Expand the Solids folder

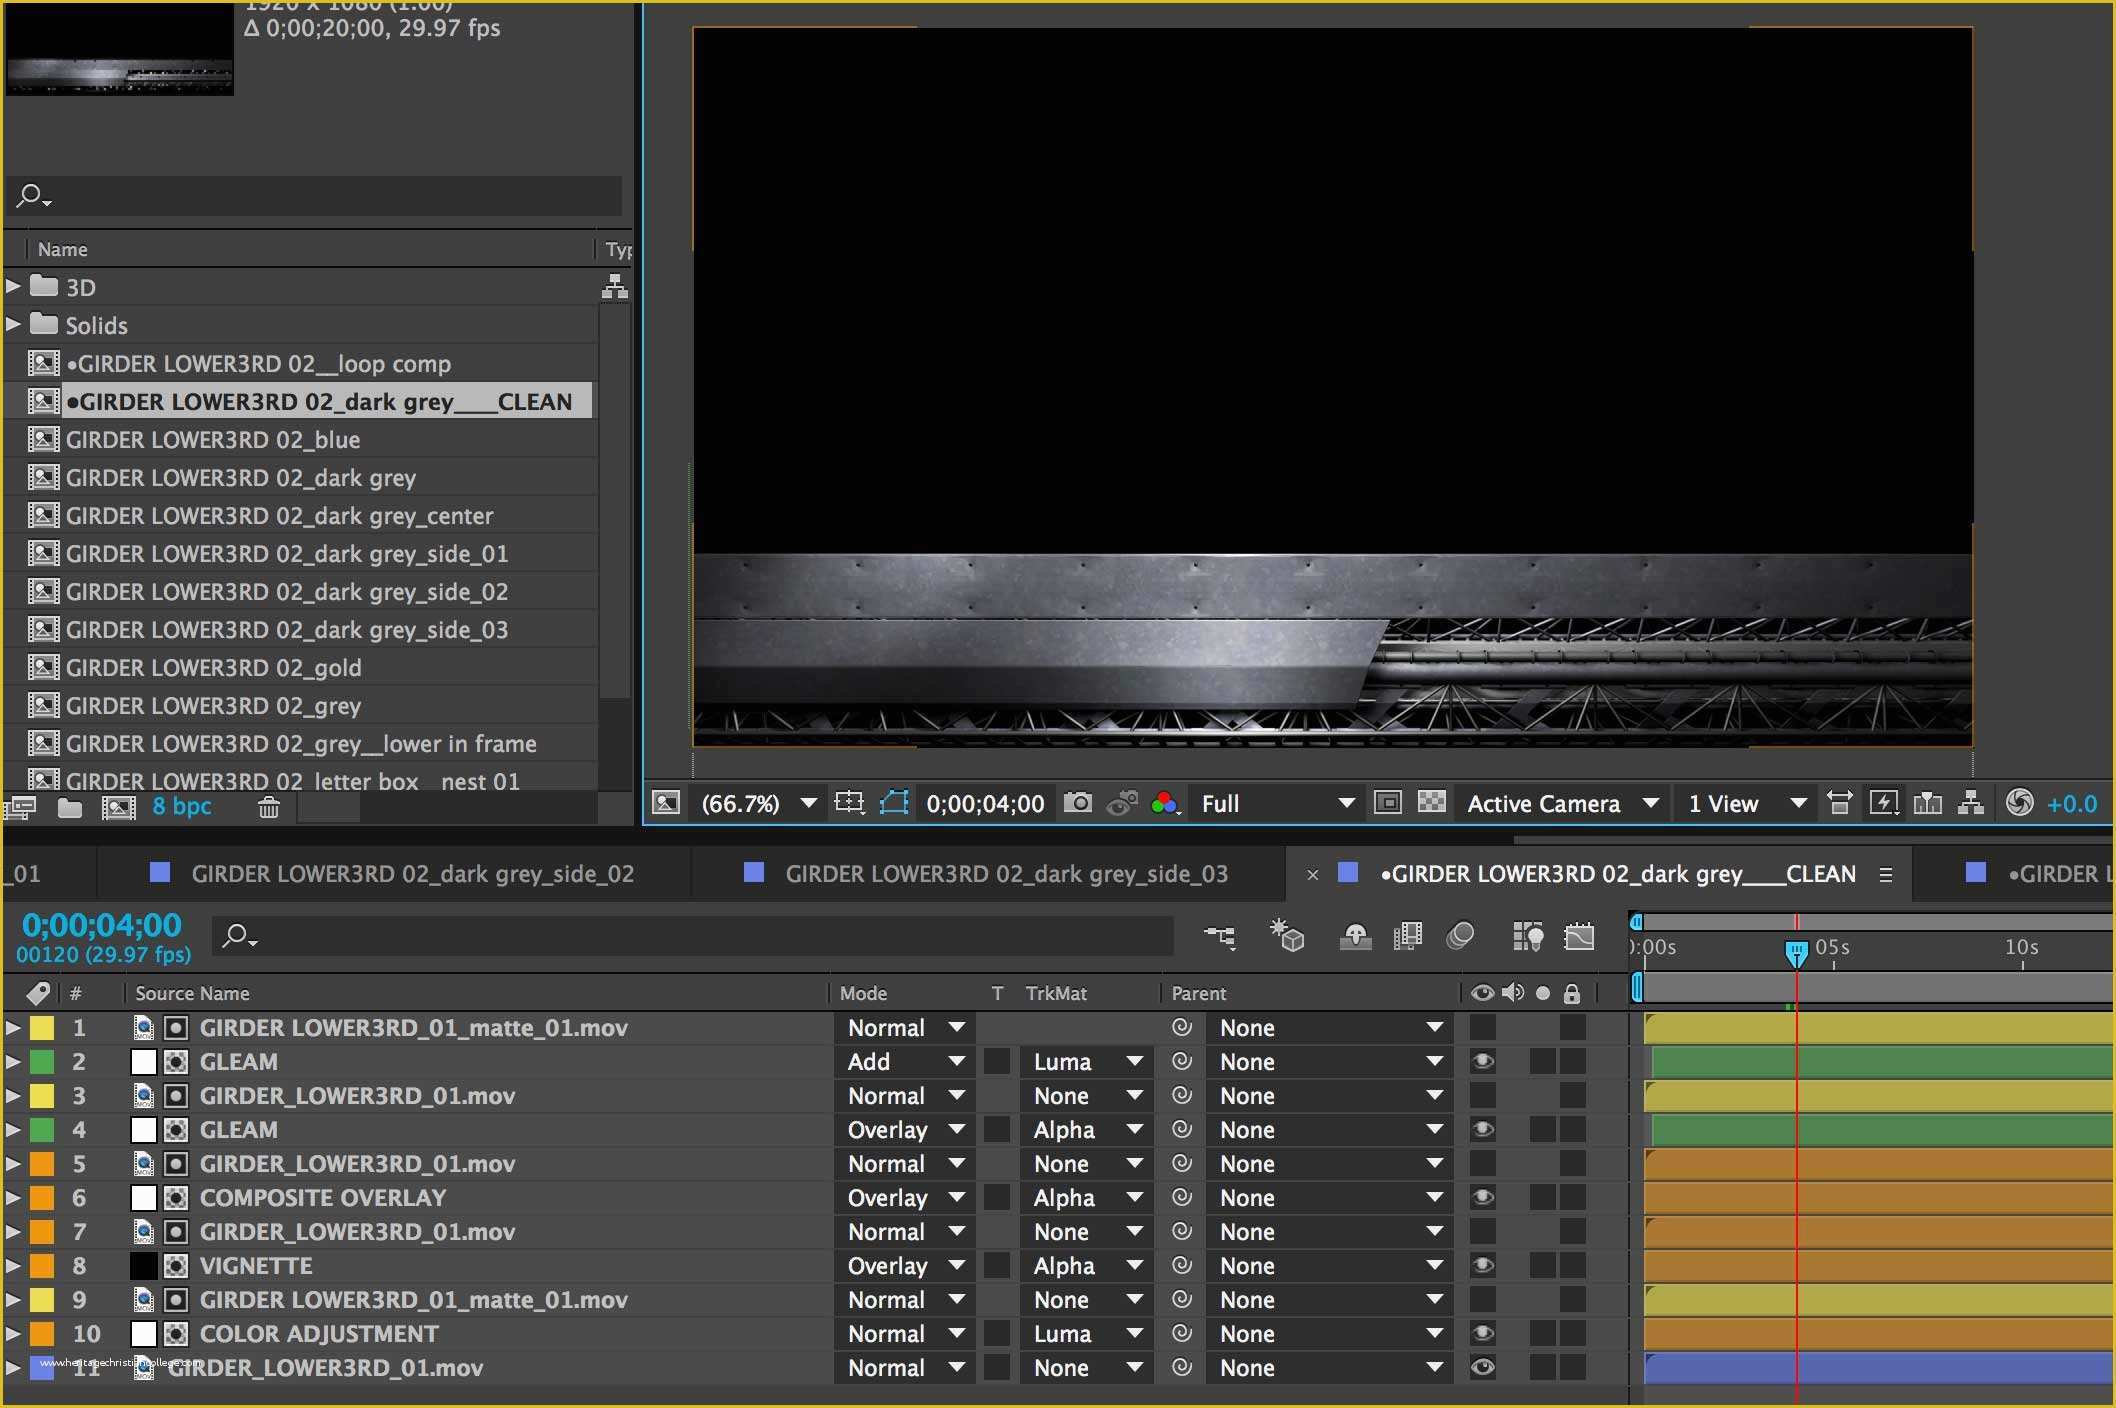(x=13, y=324)
